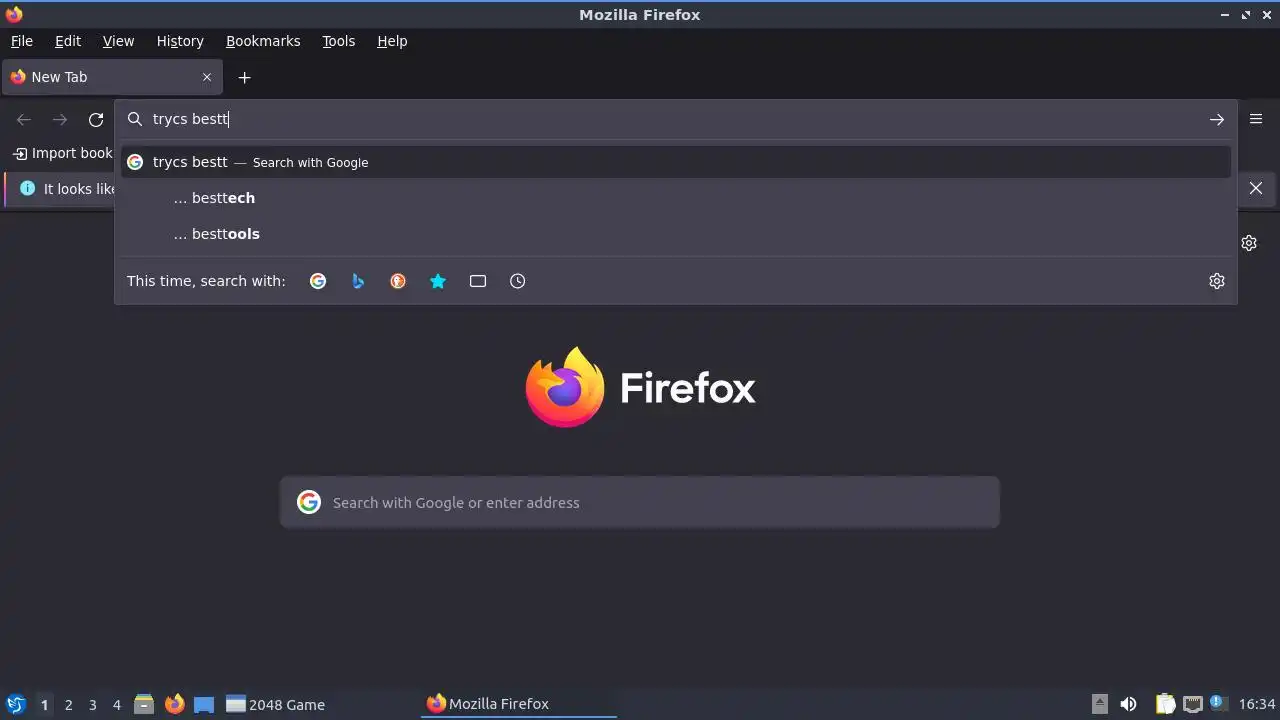Search bookmarks with the star icon
1280x720 pixels.
pyautogui.click(x=438, y=281)
